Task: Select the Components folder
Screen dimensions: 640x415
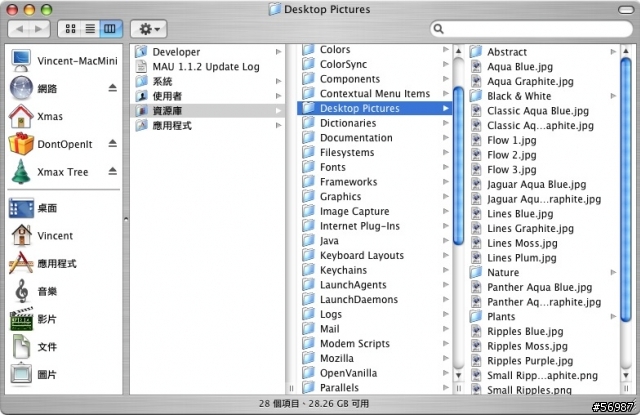Action: coord(375,79)
